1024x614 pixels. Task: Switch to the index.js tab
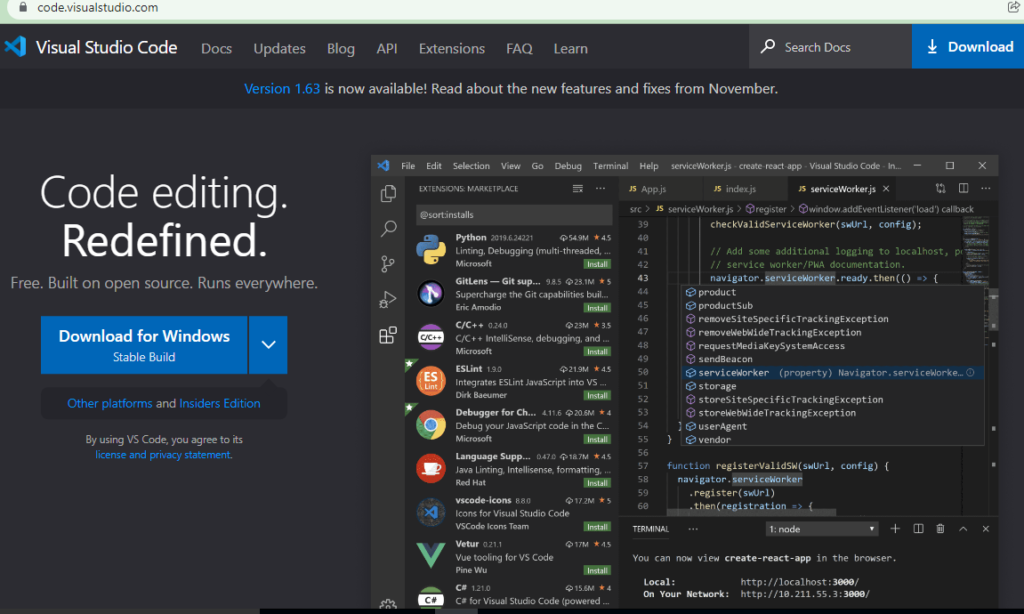pos(741,189)
